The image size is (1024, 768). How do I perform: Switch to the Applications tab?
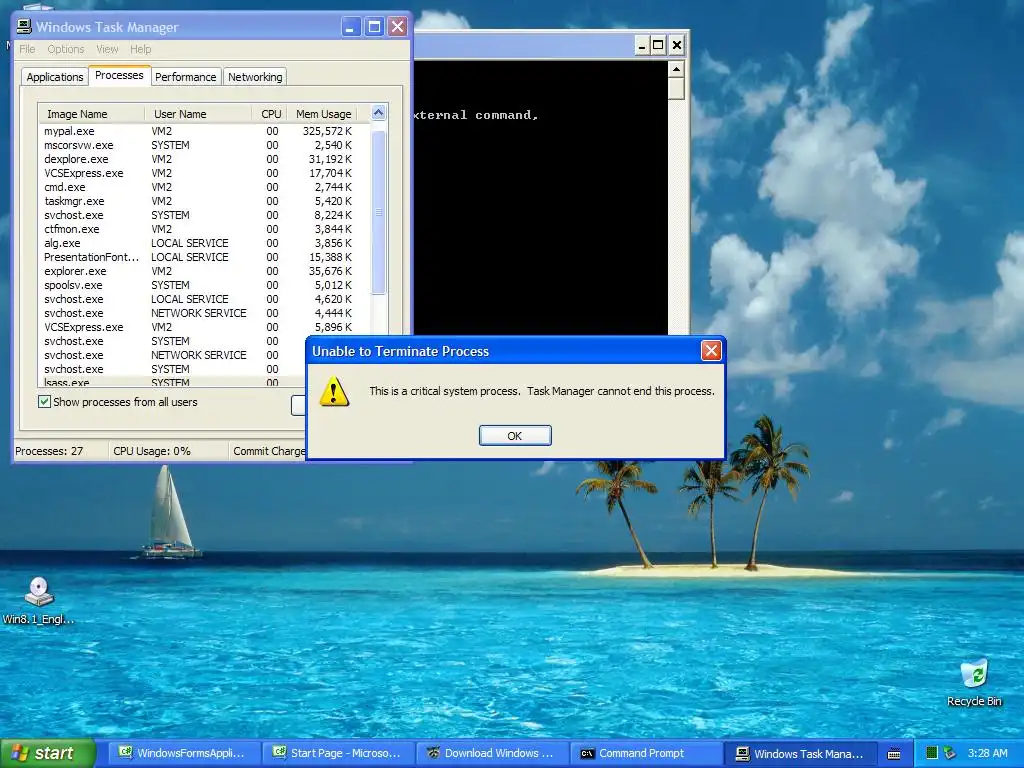(55, 77)
